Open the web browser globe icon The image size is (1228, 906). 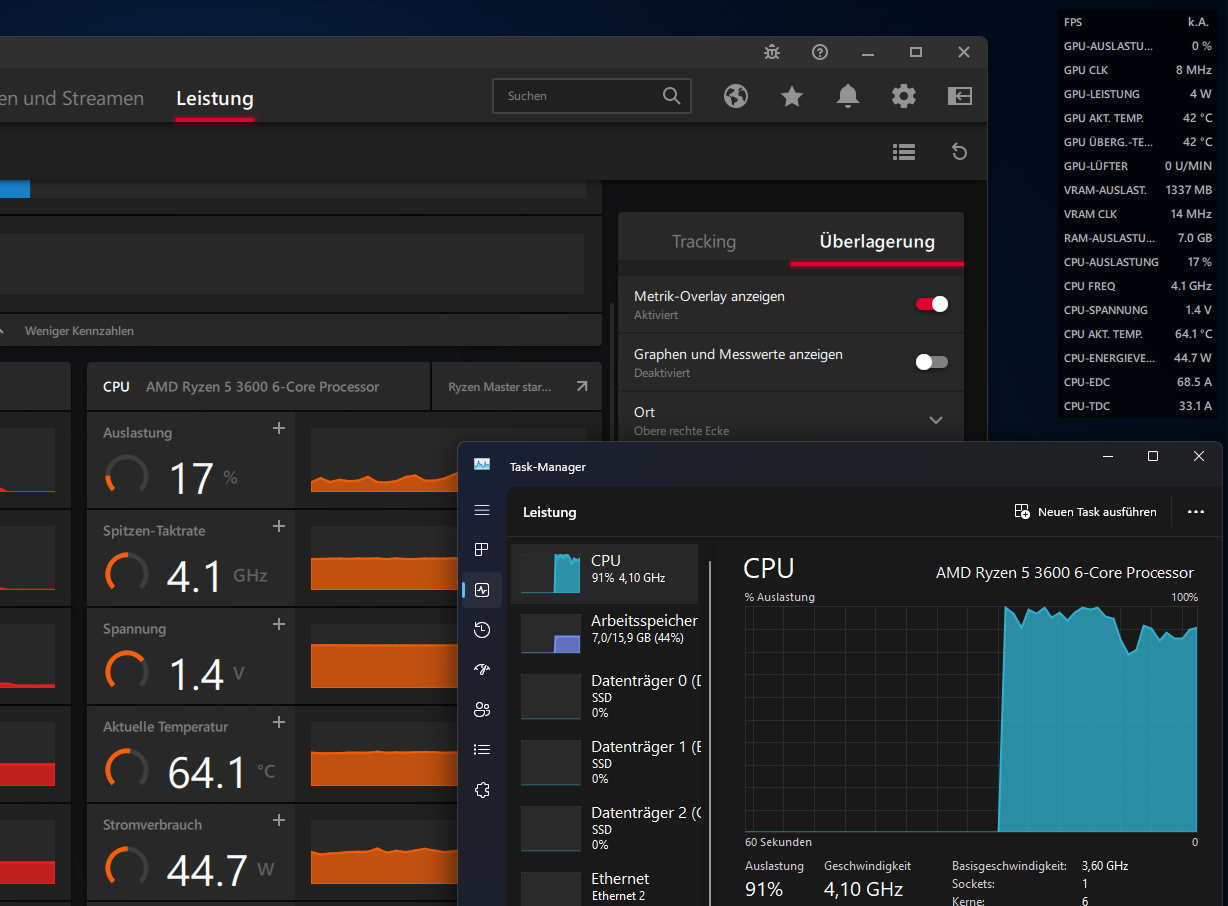(736, 96)
